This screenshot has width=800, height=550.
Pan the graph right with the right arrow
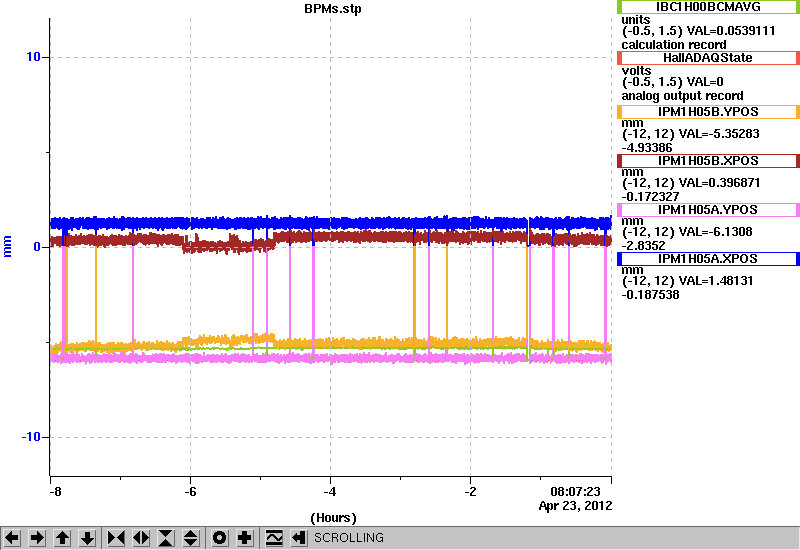[x=37, y=538]
